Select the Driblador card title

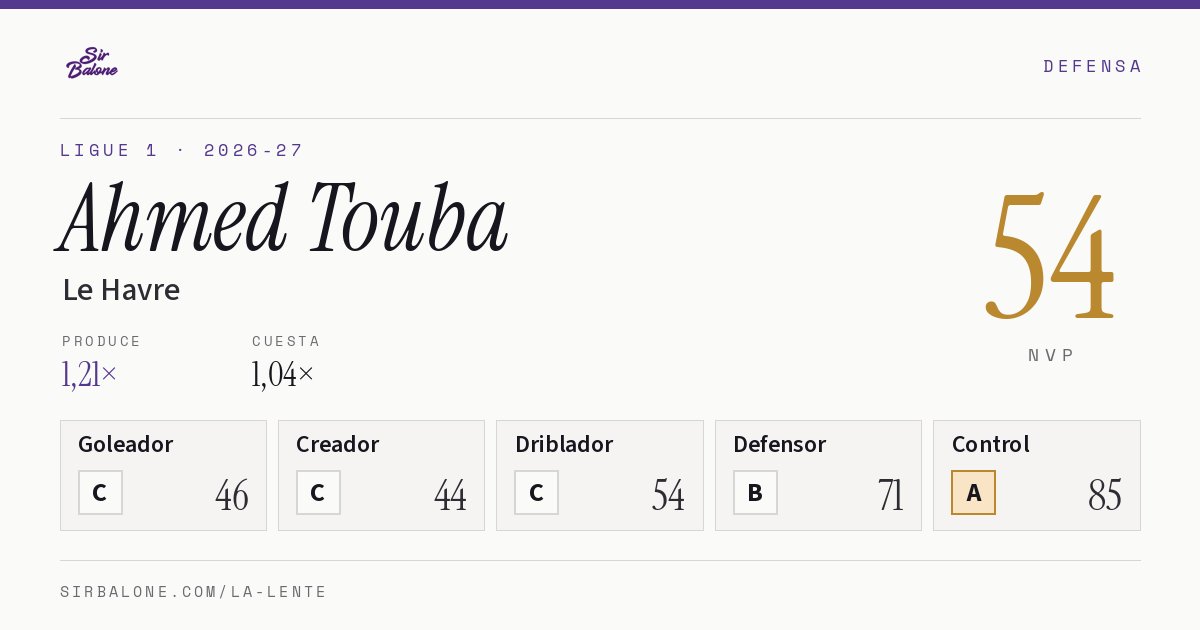[x=564, y=444]
